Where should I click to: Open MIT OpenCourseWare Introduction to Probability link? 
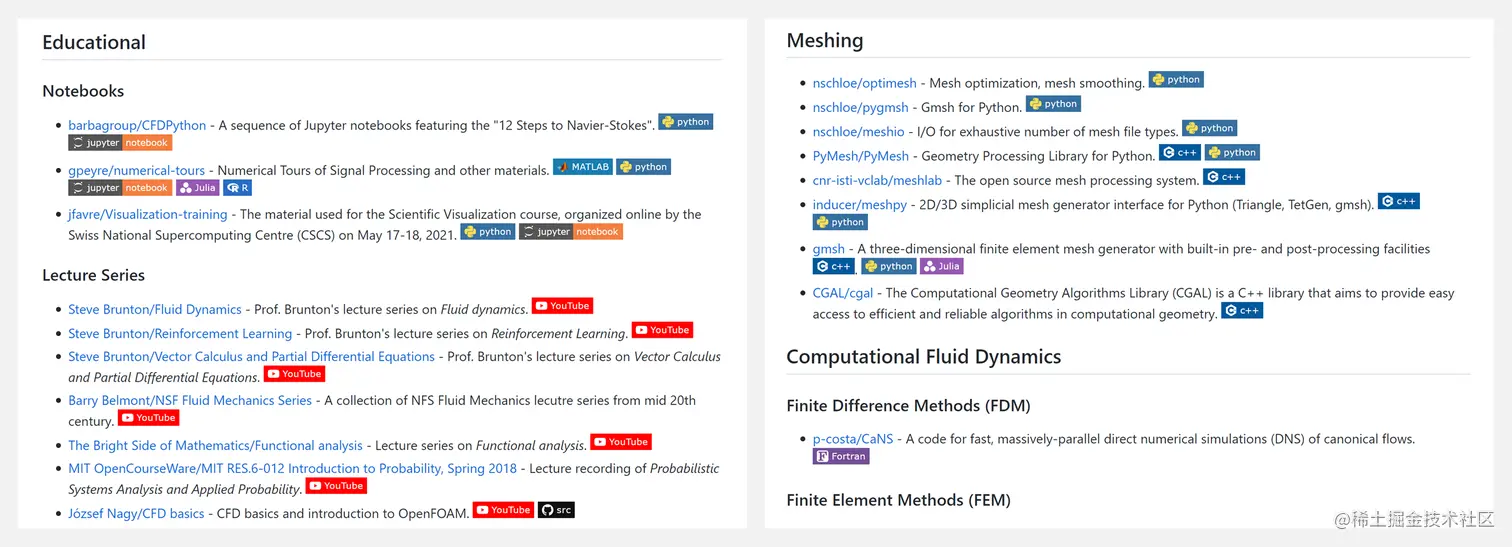pyautogui.click(x=292, y=469)
